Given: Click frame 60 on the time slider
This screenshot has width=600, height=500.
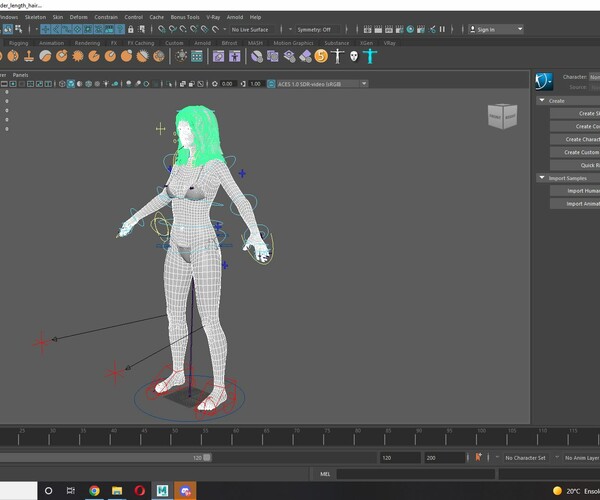Looking at the screenshot, I should pyautogui.click(x=232, y=436).
